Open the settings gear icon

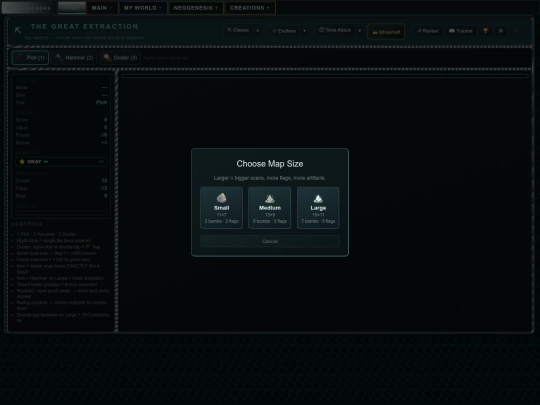(x=501, y=31)
